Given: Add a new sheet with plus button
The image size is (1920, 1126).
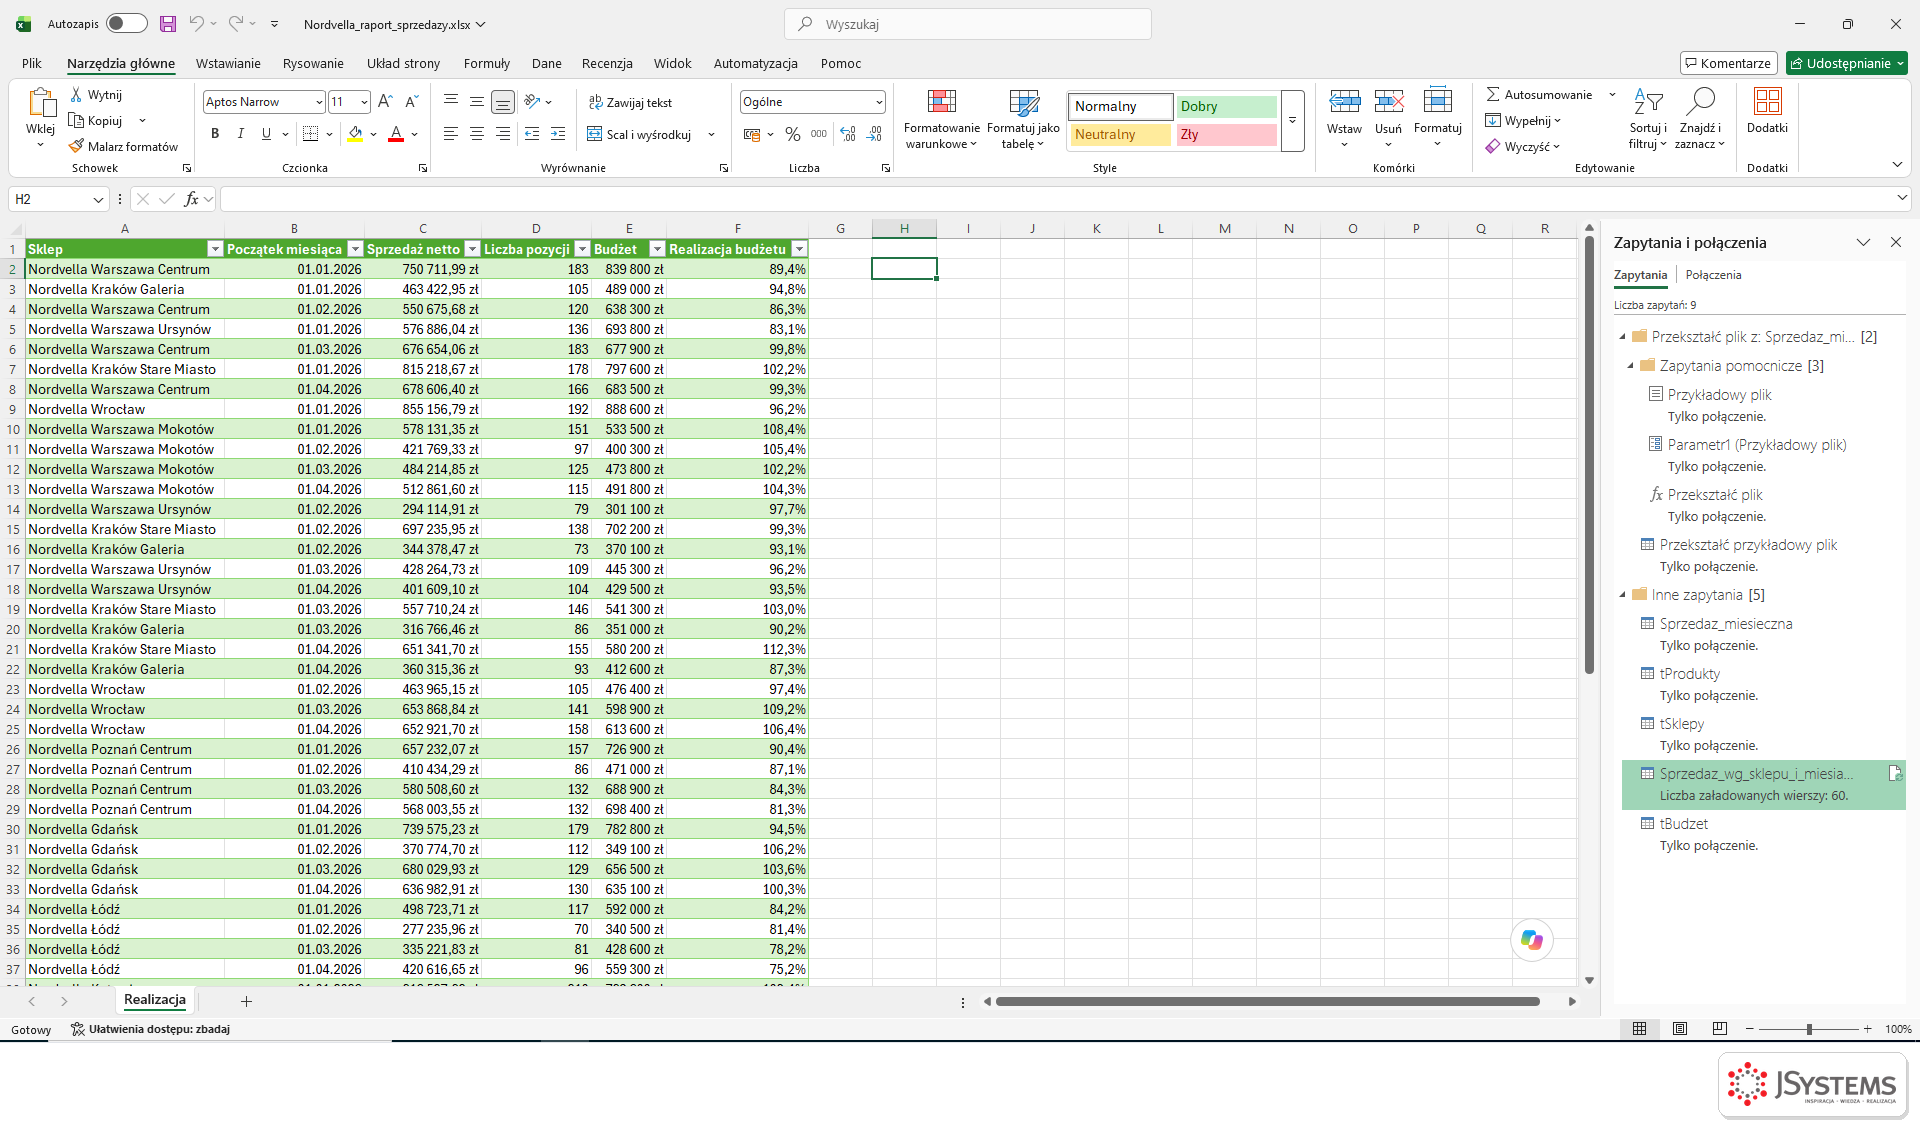Looking at the screenshot, I should click(x=246, y=1001).
